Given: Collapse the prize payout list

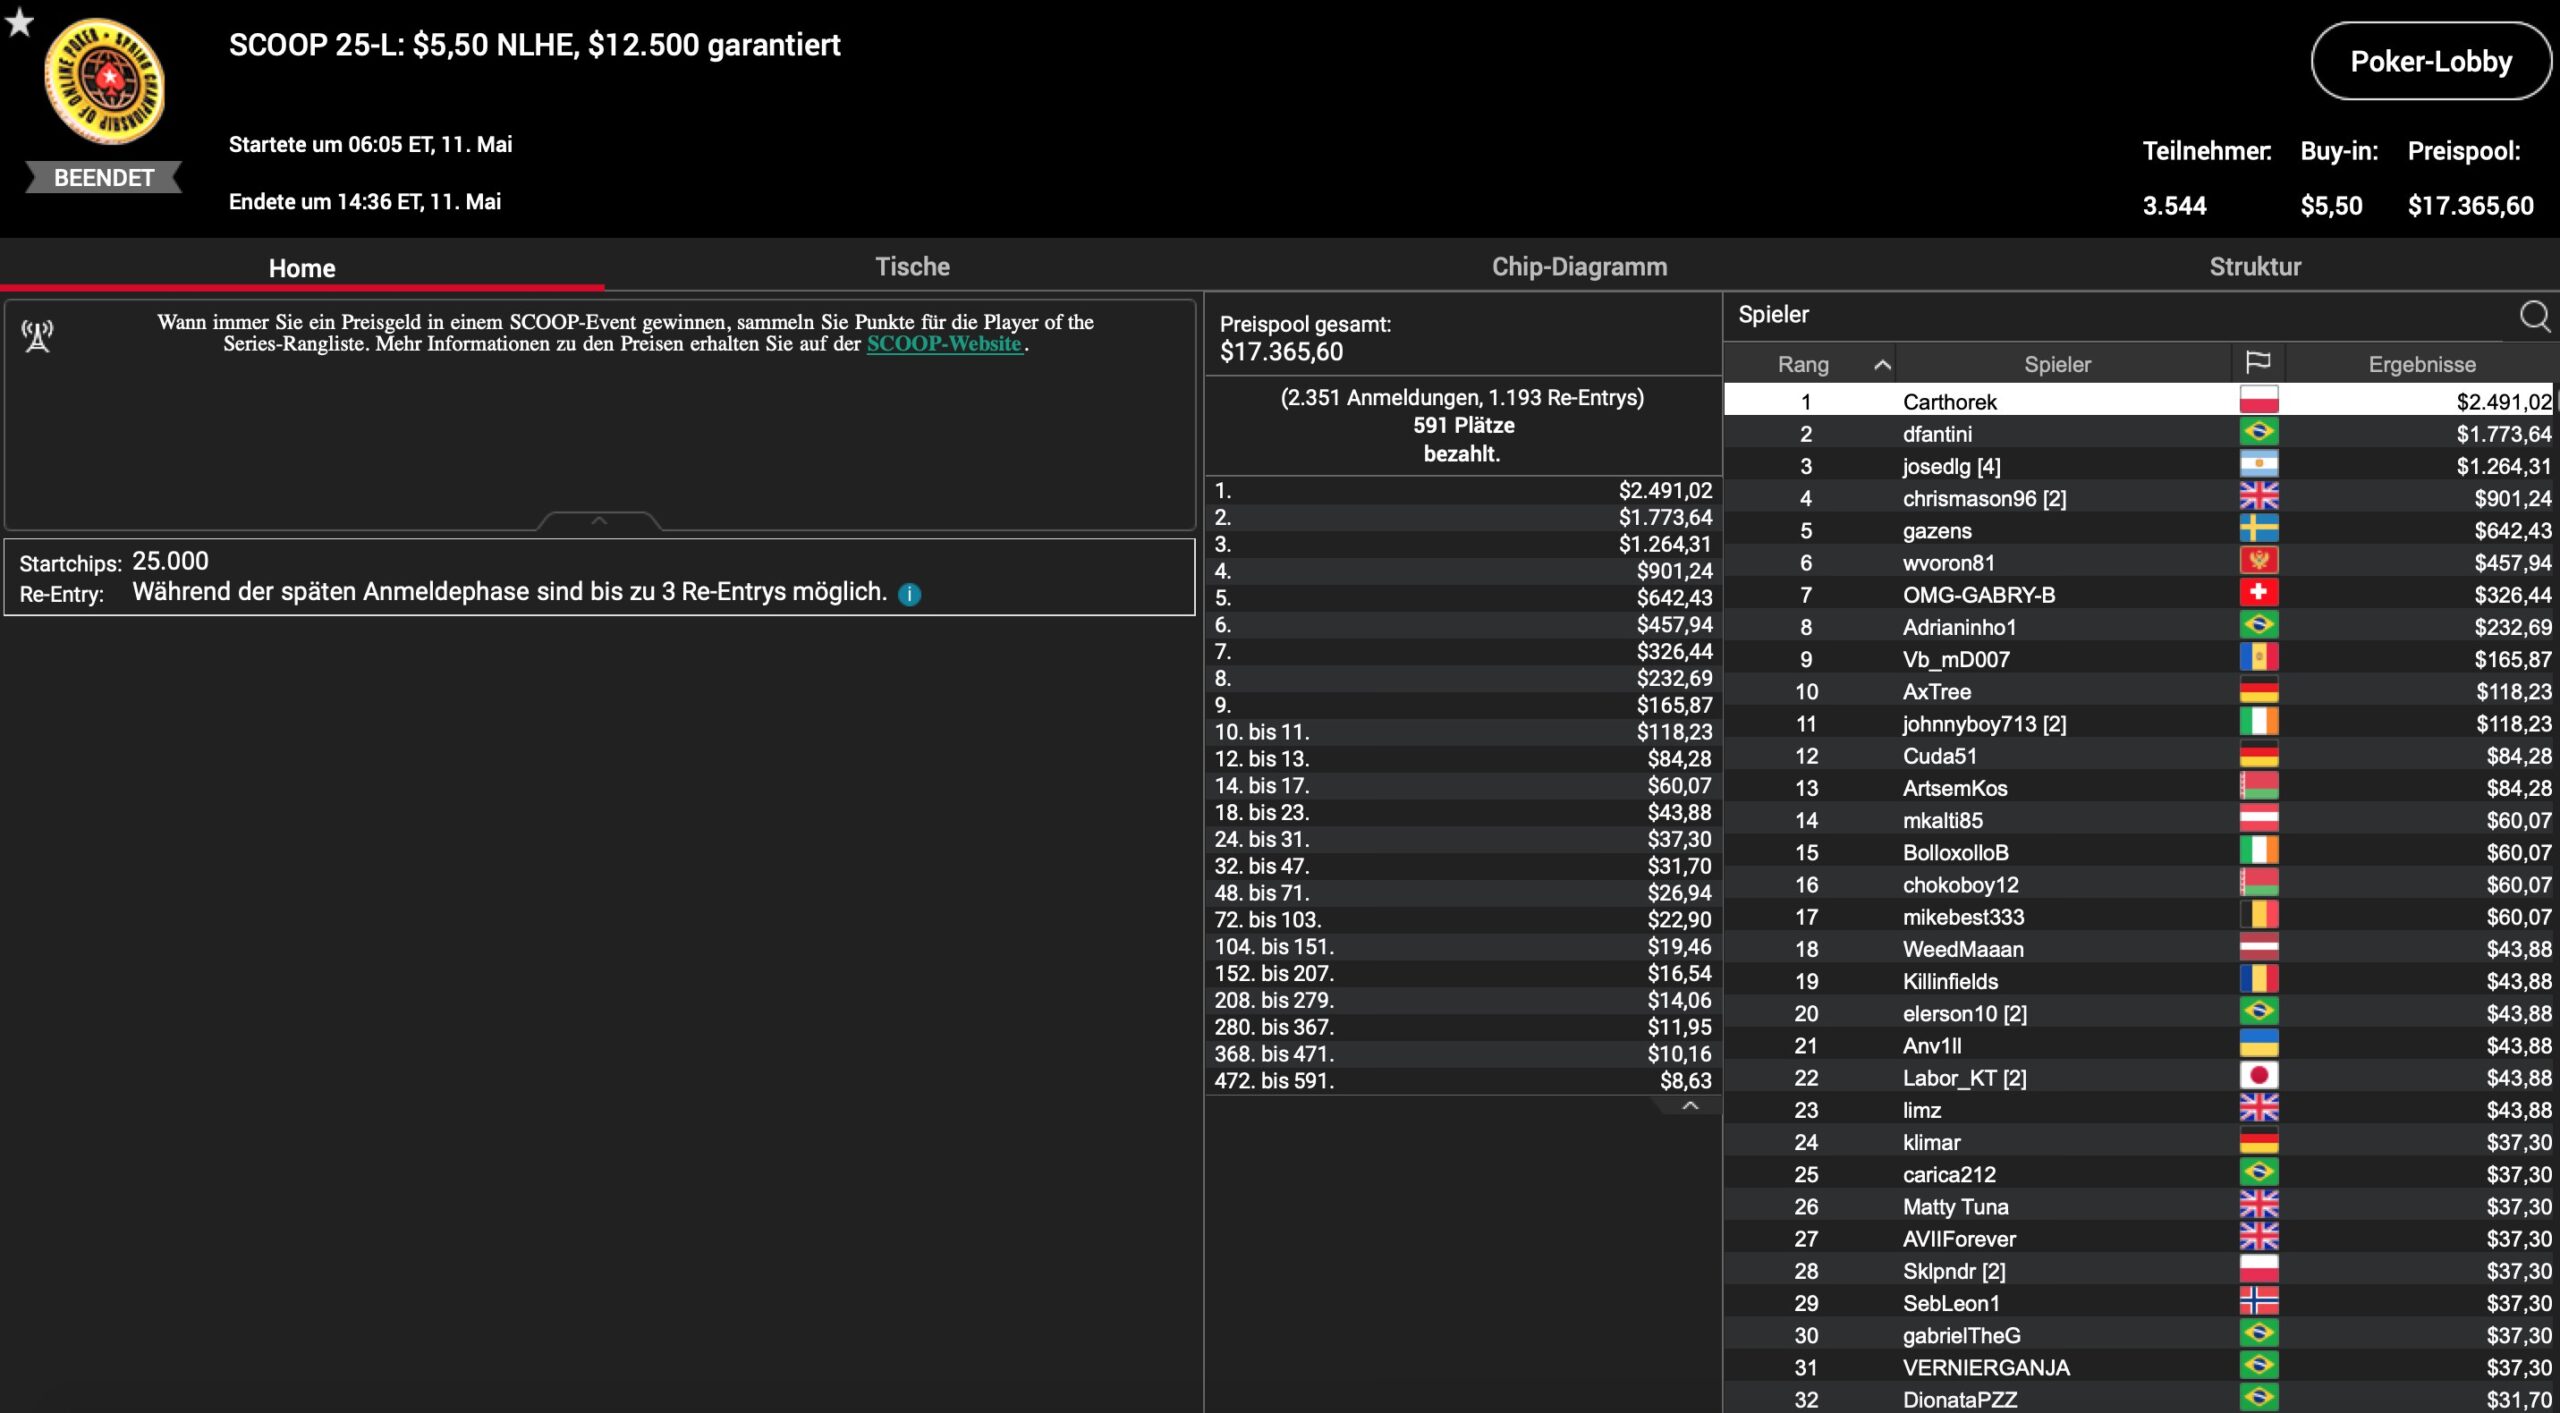Looking at the screenshot, I should pyautogui.click(x=1690, y=1105).
